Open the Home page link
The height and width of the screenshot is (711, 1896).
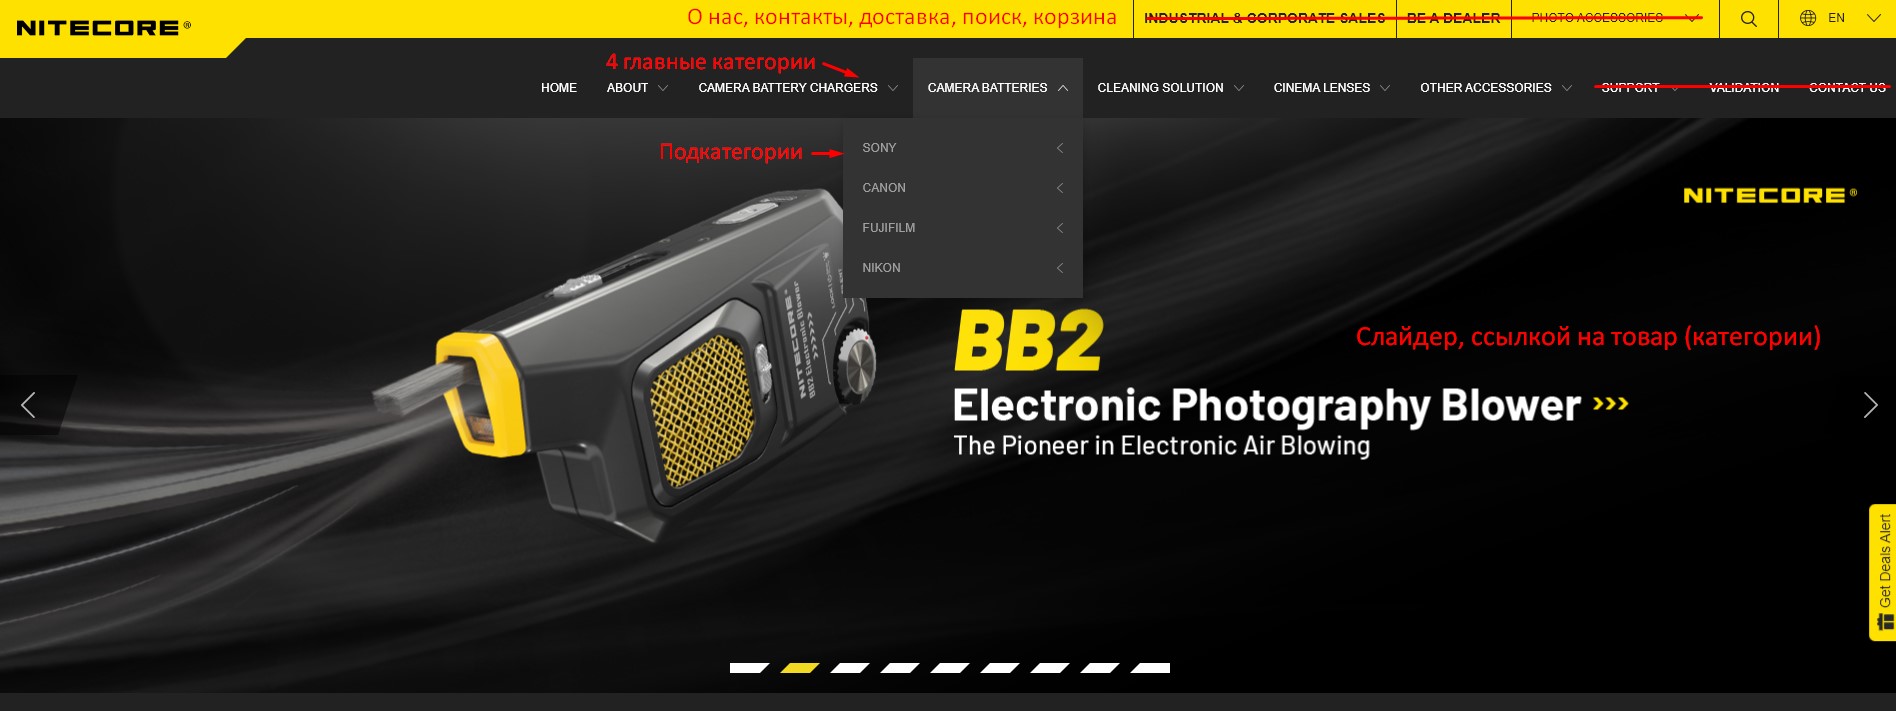pos(559,88)
